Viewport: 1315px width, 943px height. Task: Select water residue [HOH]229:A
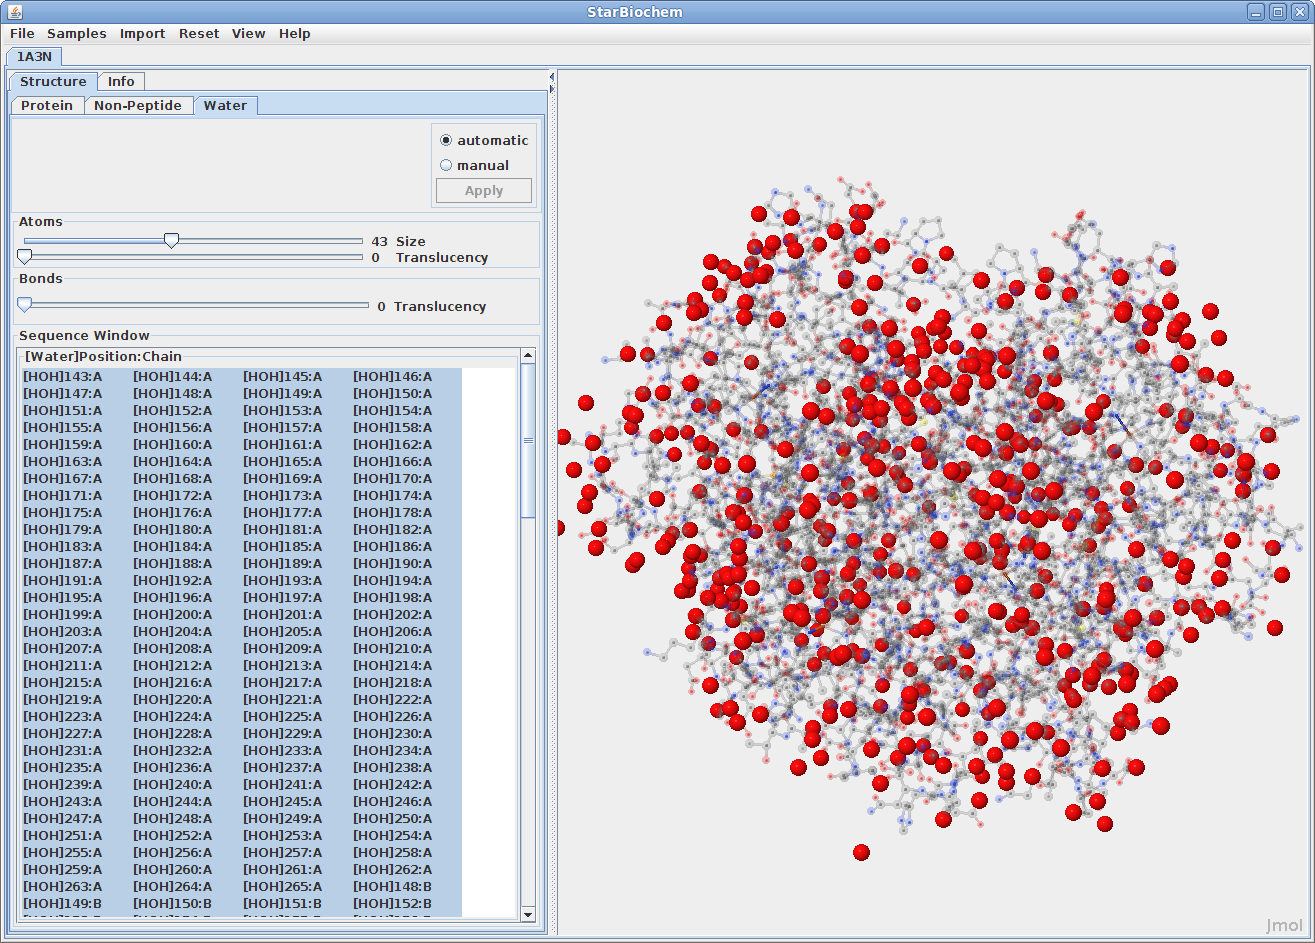[283, 733]
